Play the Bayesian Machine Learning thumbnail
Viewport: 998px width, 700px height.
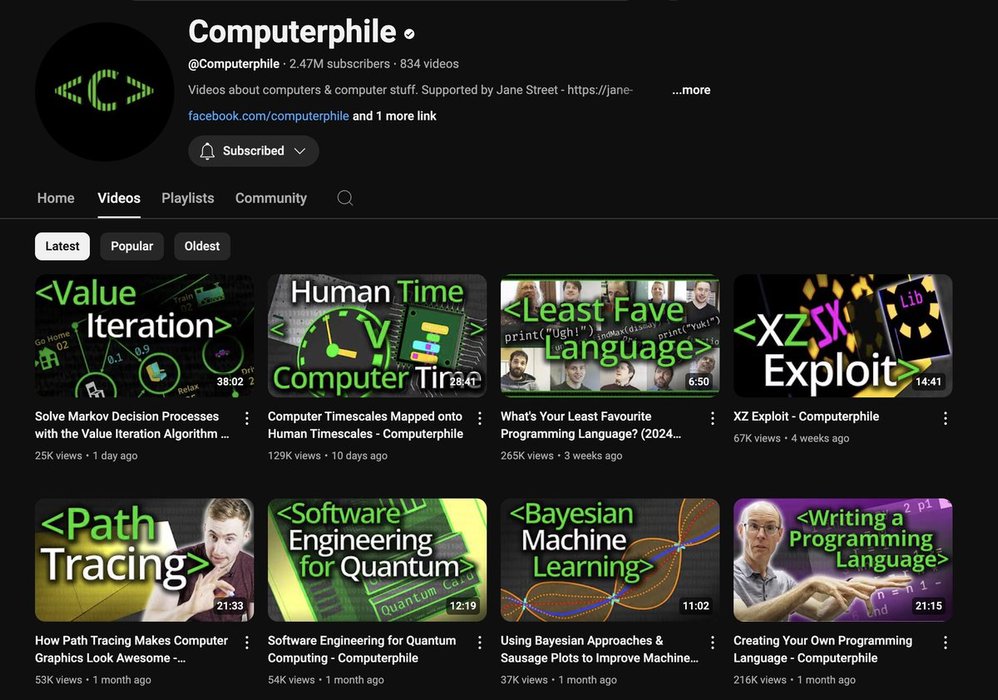[610, 560]
